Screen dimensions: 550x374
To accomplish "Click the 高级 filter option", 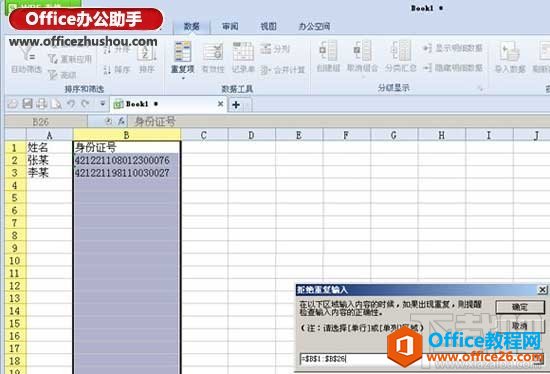I will 62,75.
